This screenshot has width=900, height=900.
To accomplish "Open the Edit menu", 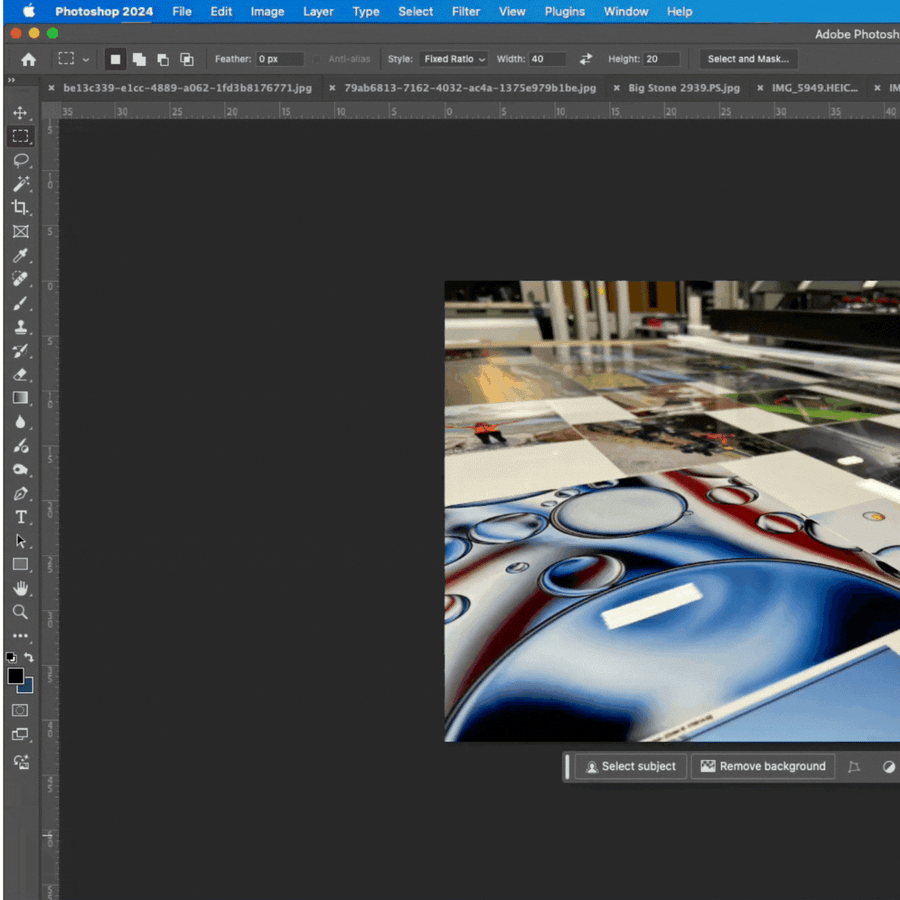I will click(221, 11).
